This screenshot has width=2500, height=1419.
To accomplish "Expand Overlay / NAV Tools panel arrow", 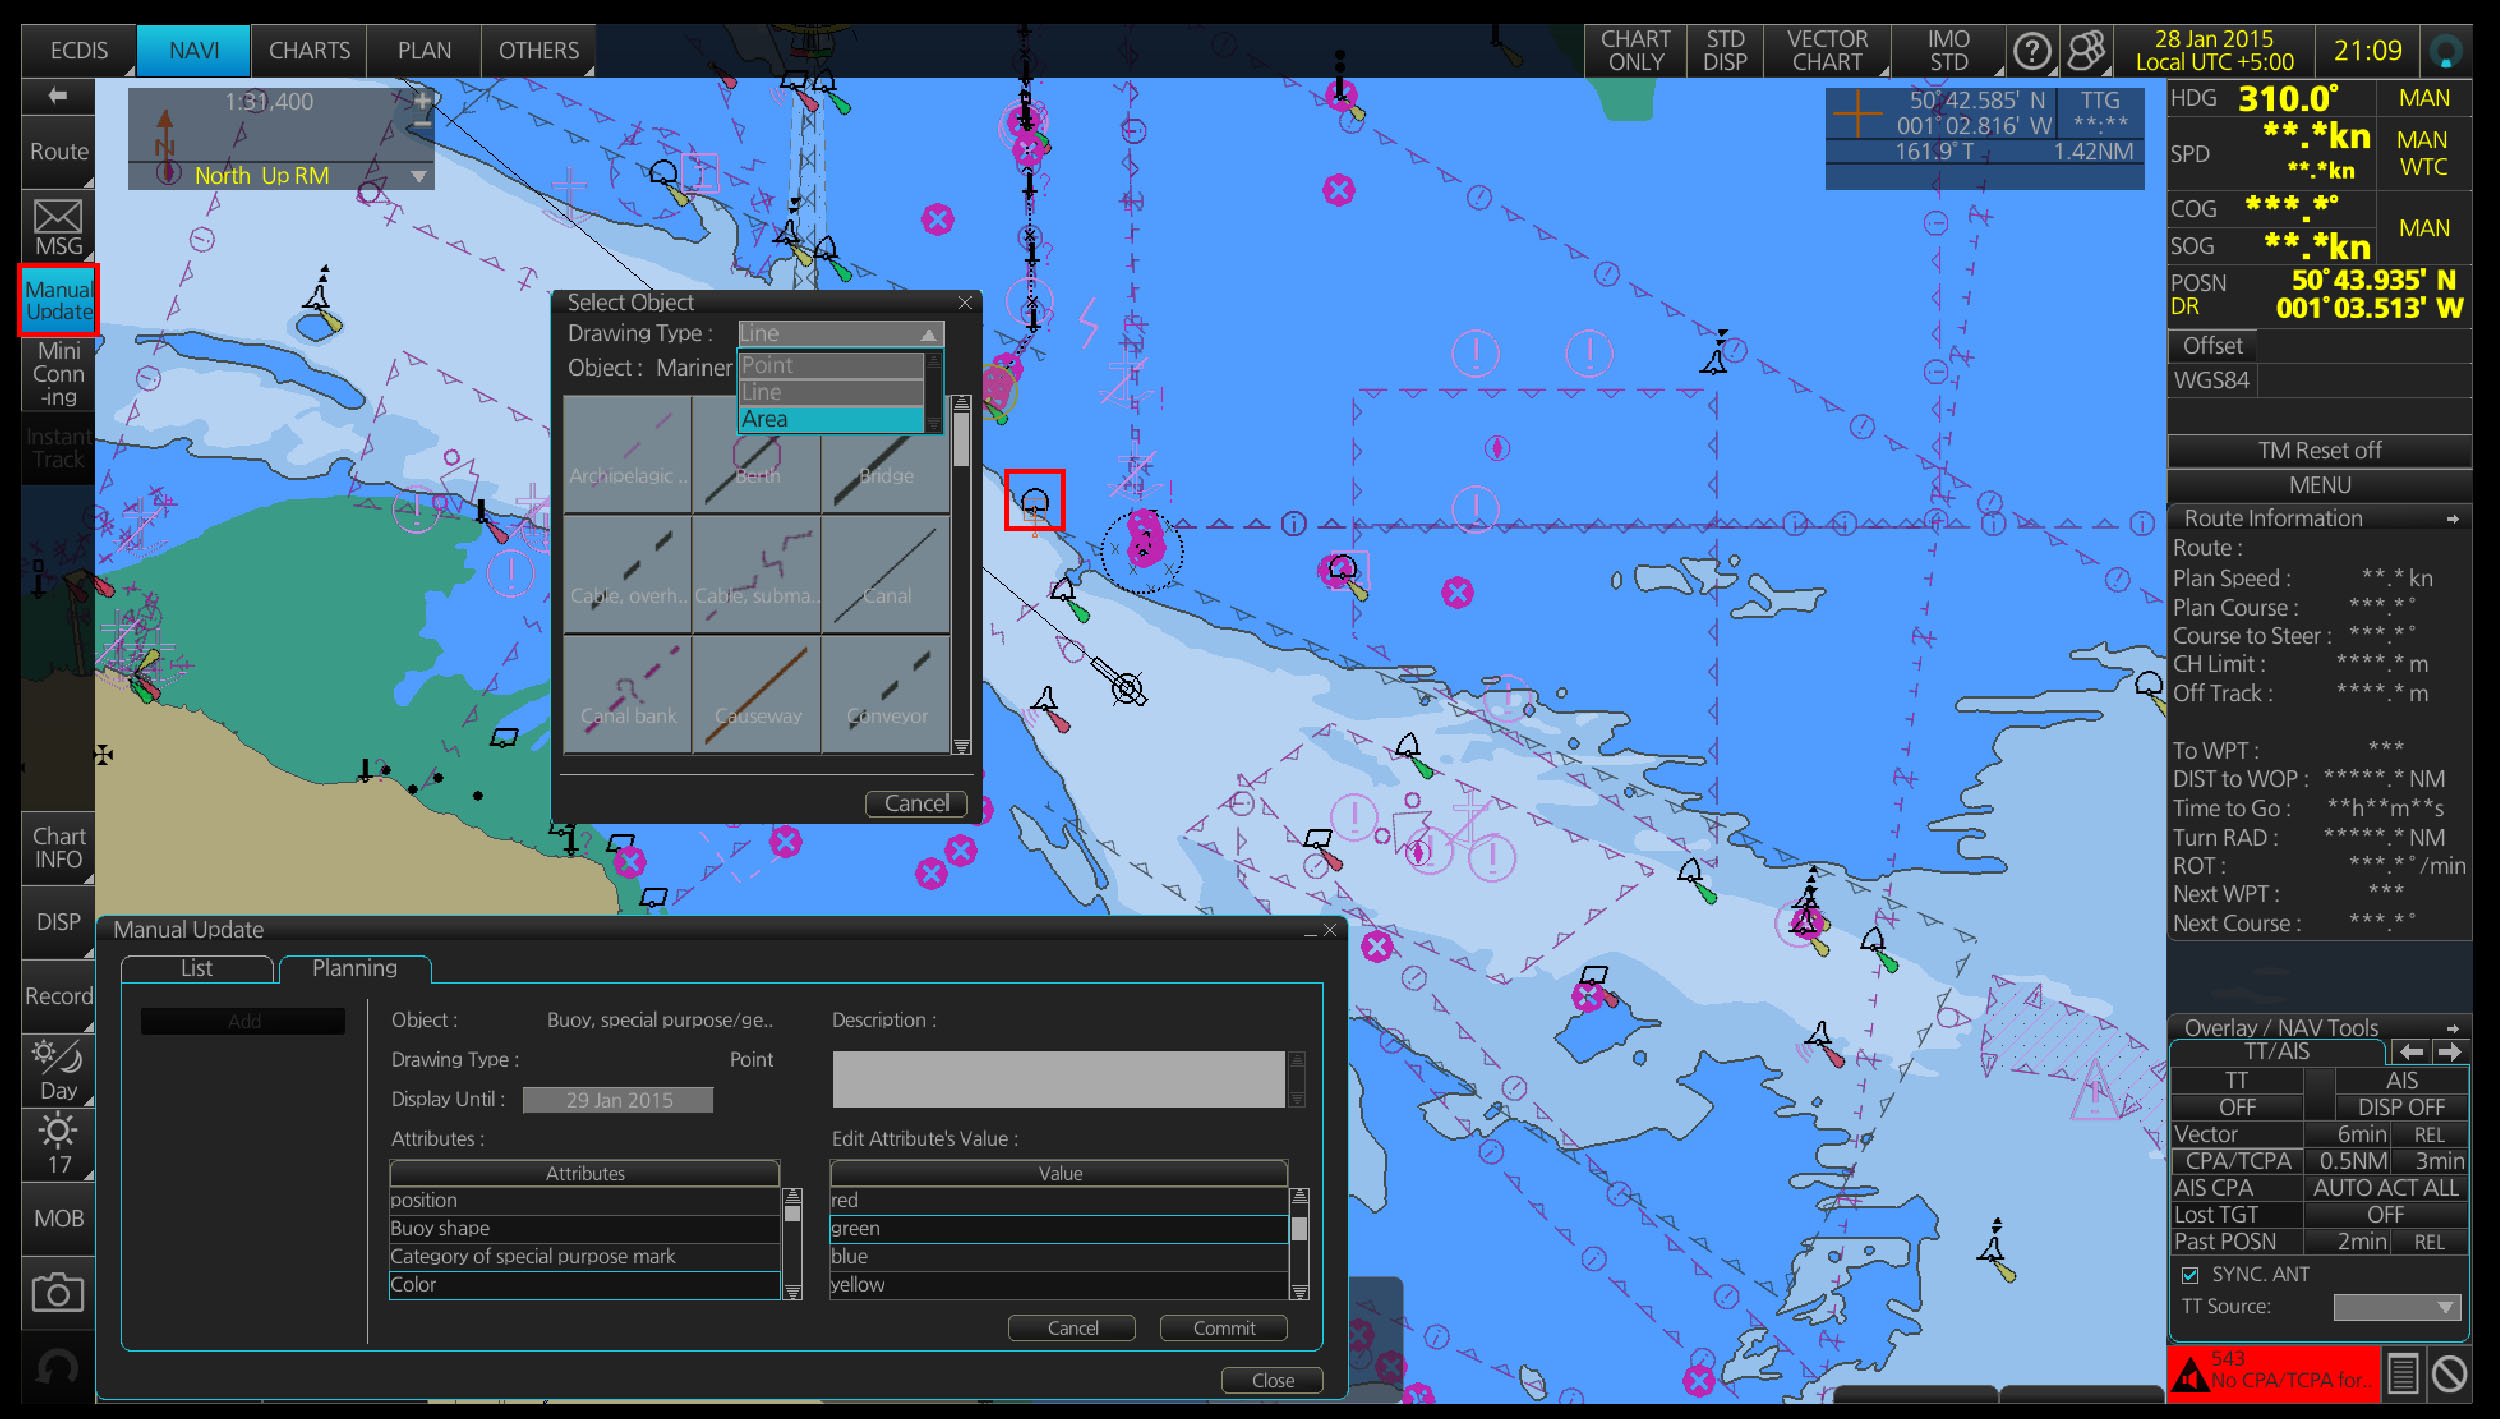I will (2452, 1028).
